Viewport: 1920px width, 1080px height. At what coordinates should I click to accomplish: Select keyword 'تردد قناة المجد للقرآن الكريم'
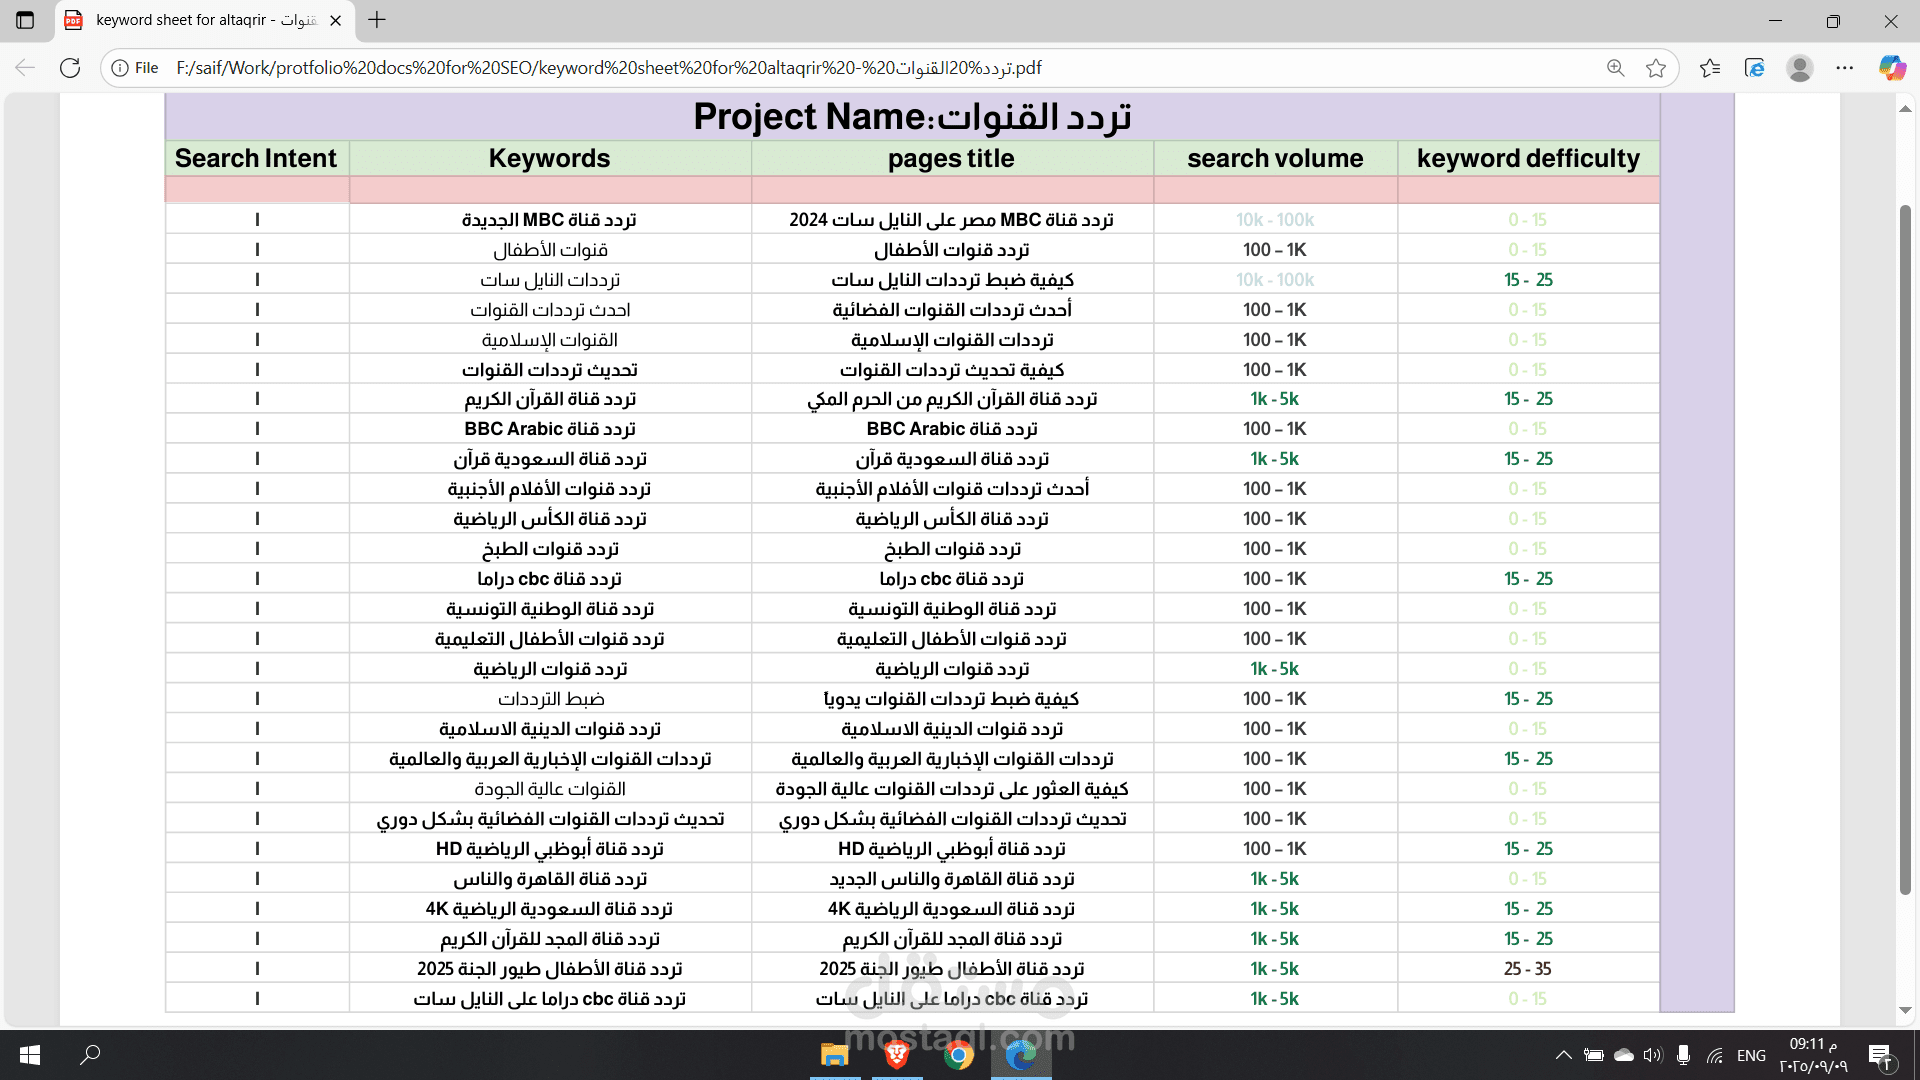pyautogui.click(x=549, y=939)
